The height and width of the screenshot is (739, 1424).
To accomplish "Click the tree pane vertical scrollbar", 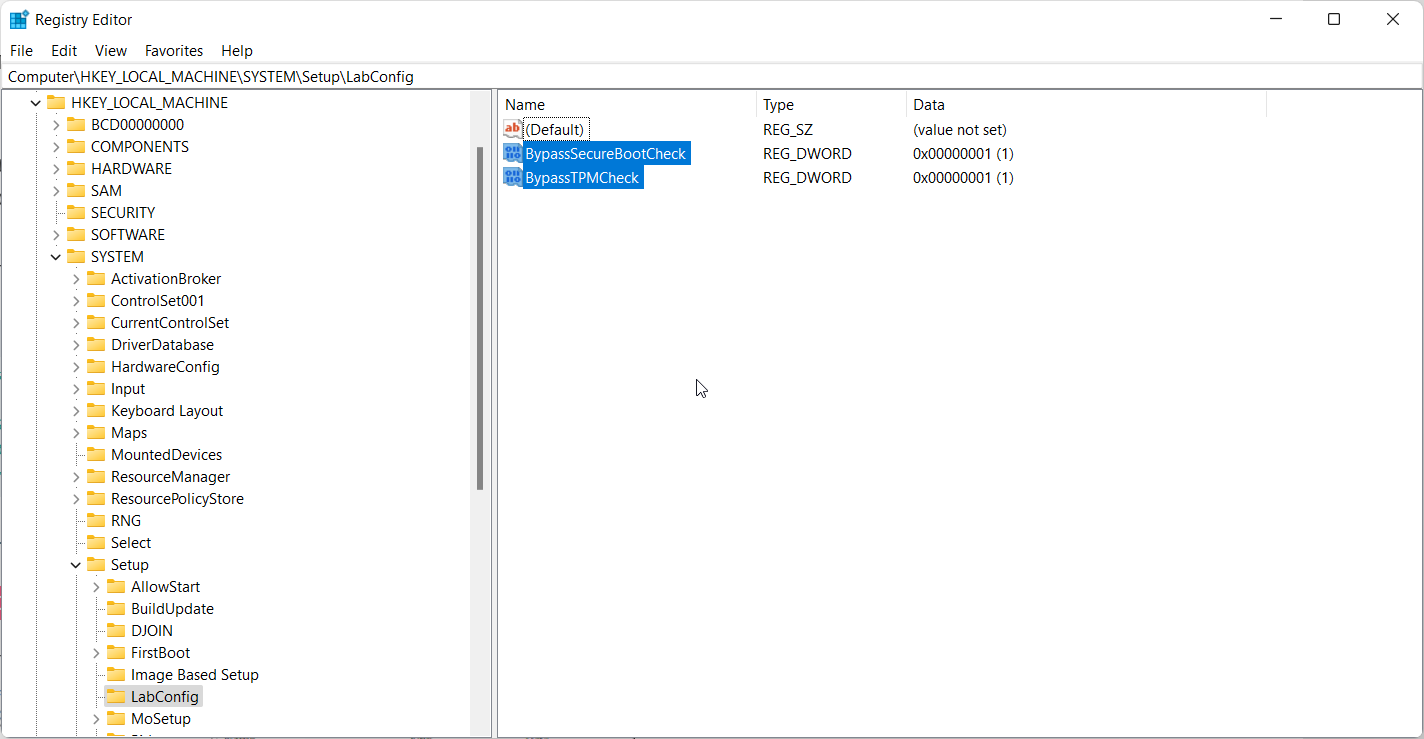I will (x=480, y=318).
